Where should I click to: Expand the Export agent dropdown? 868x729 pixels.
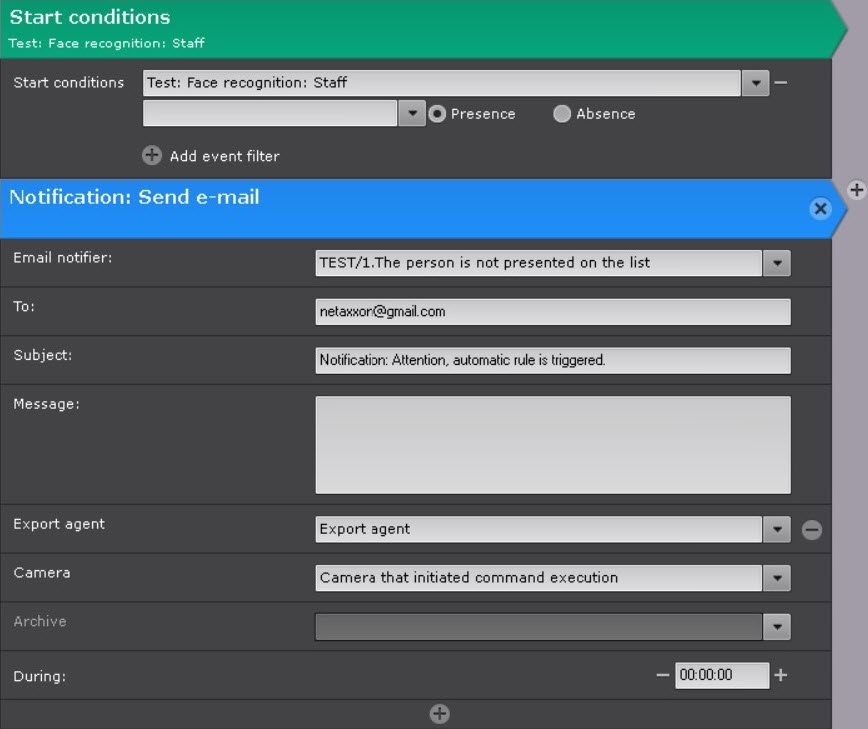pos(777,530)
